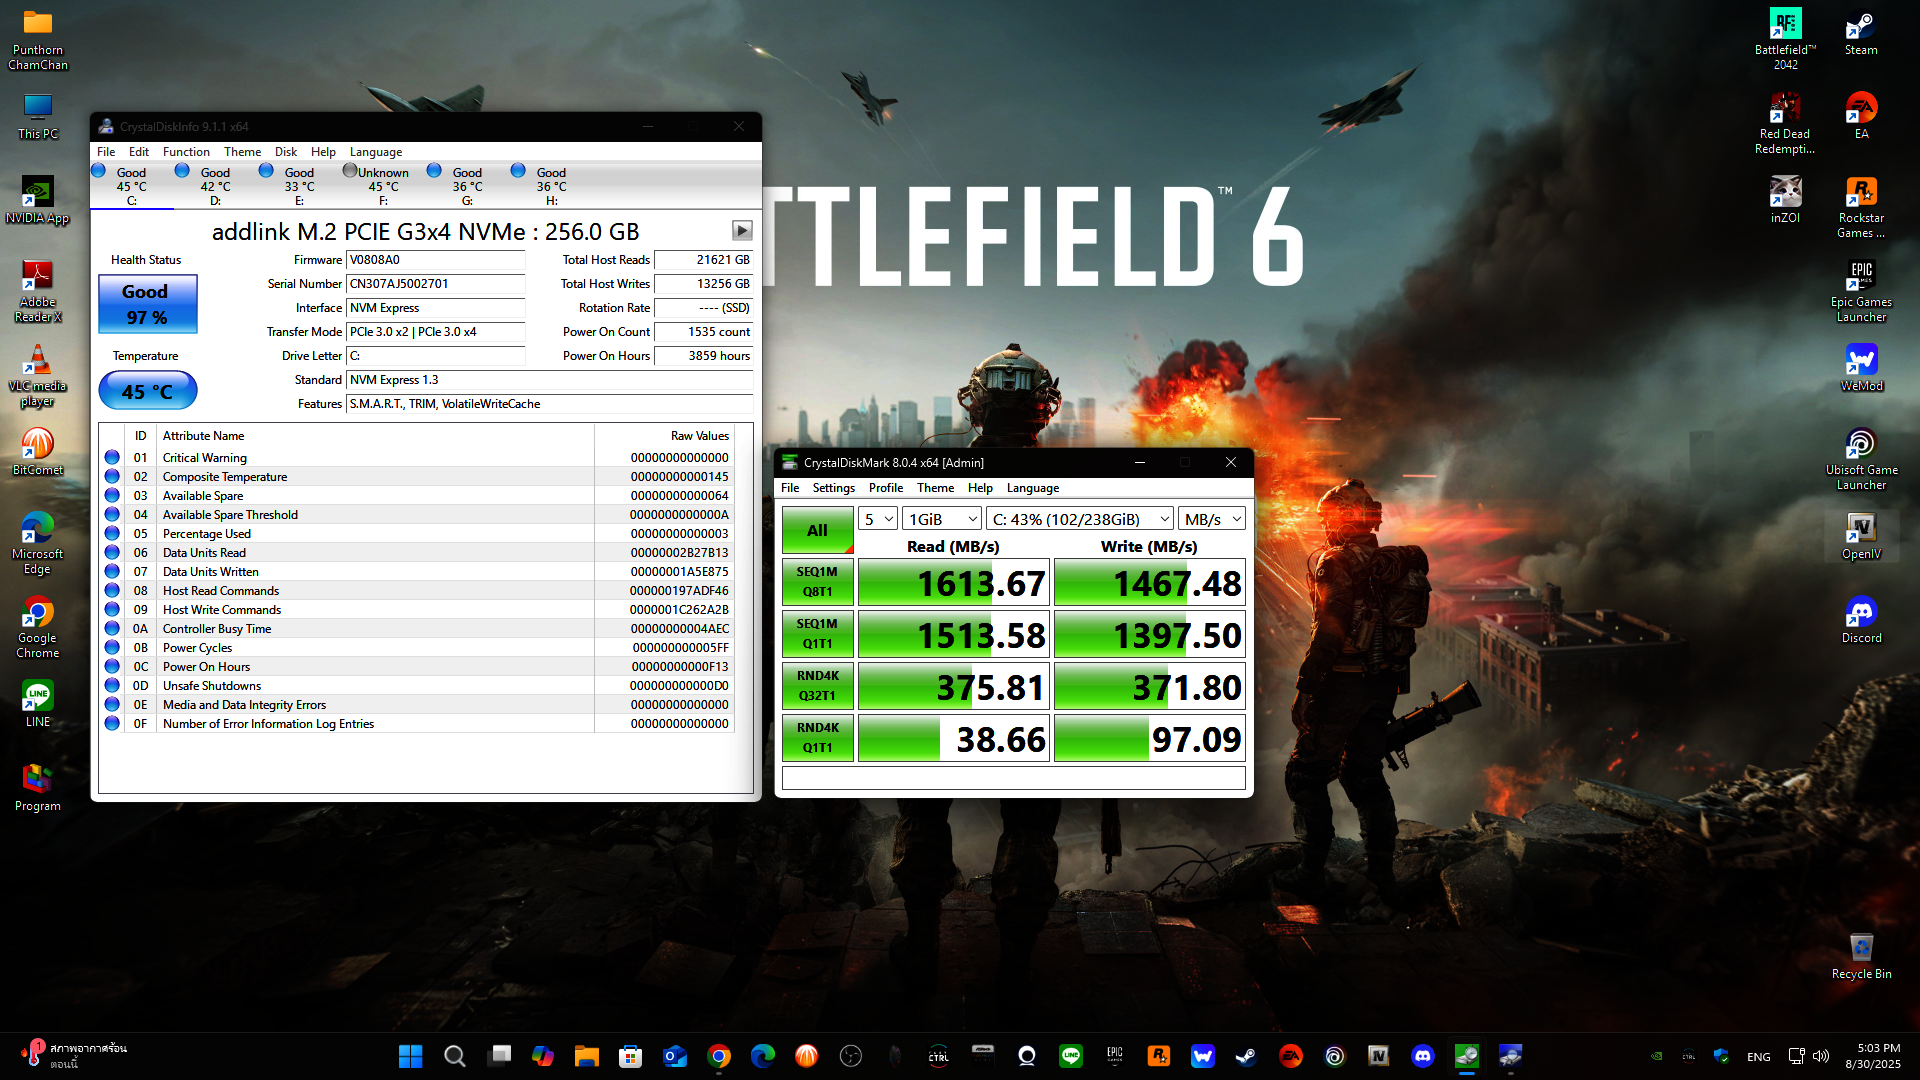
Task: Start the RND4K Q32T1 test
Action: click(817, 686)
